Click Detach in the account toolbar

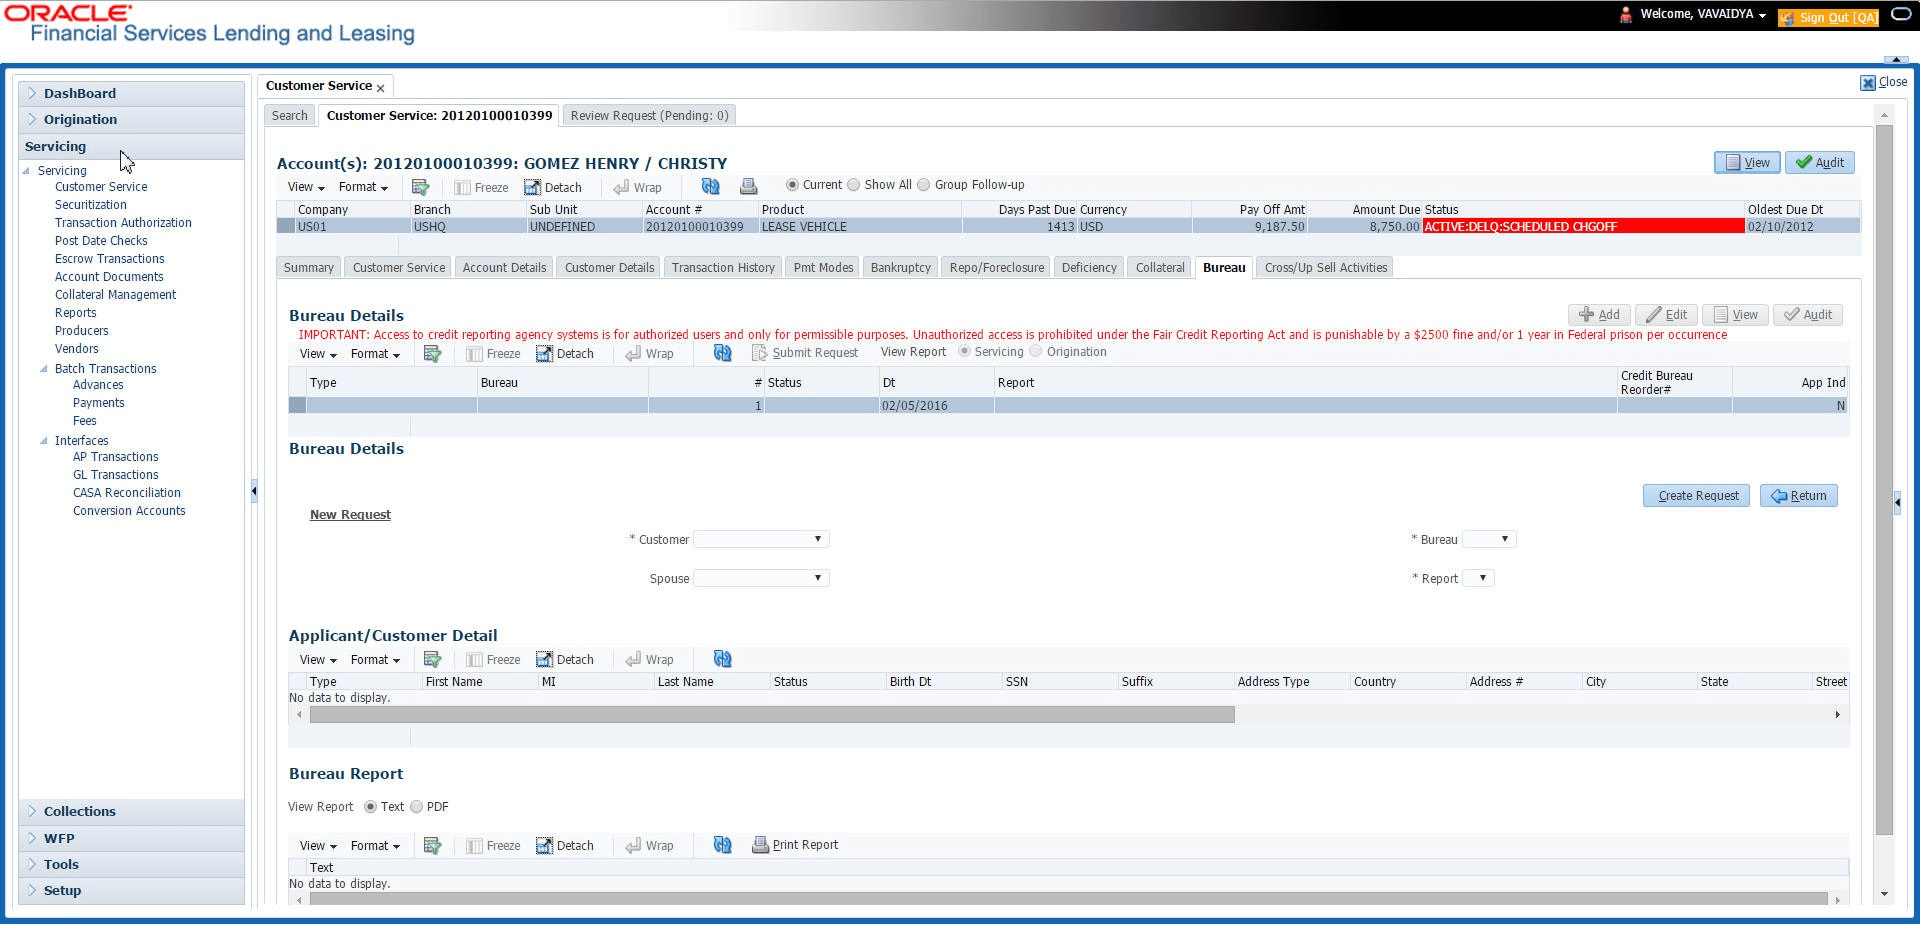553,187
